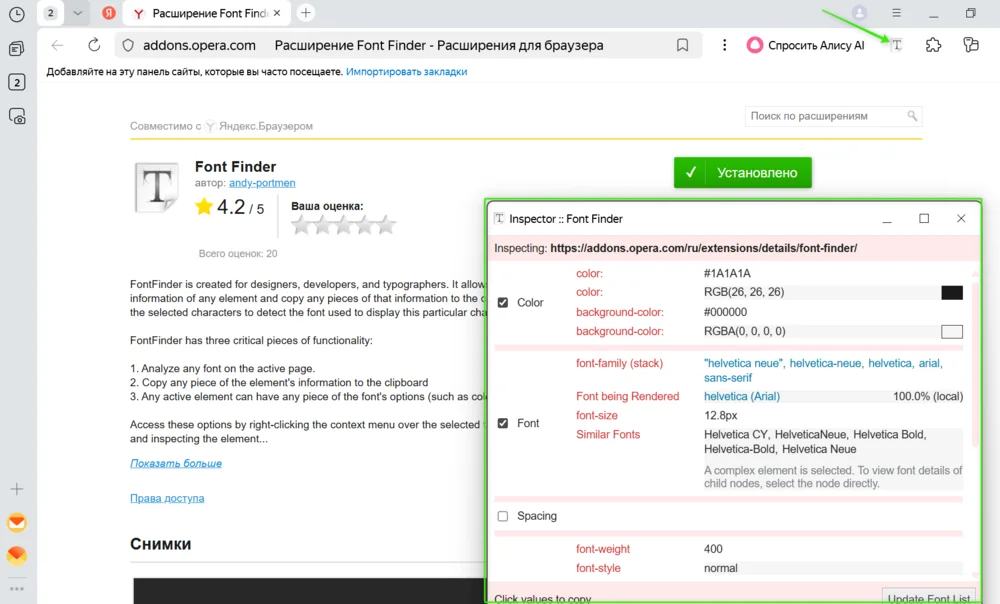1000x604 pixels.
Task: Close the Расширение Font Finder tab
Action: coord(277,13)
